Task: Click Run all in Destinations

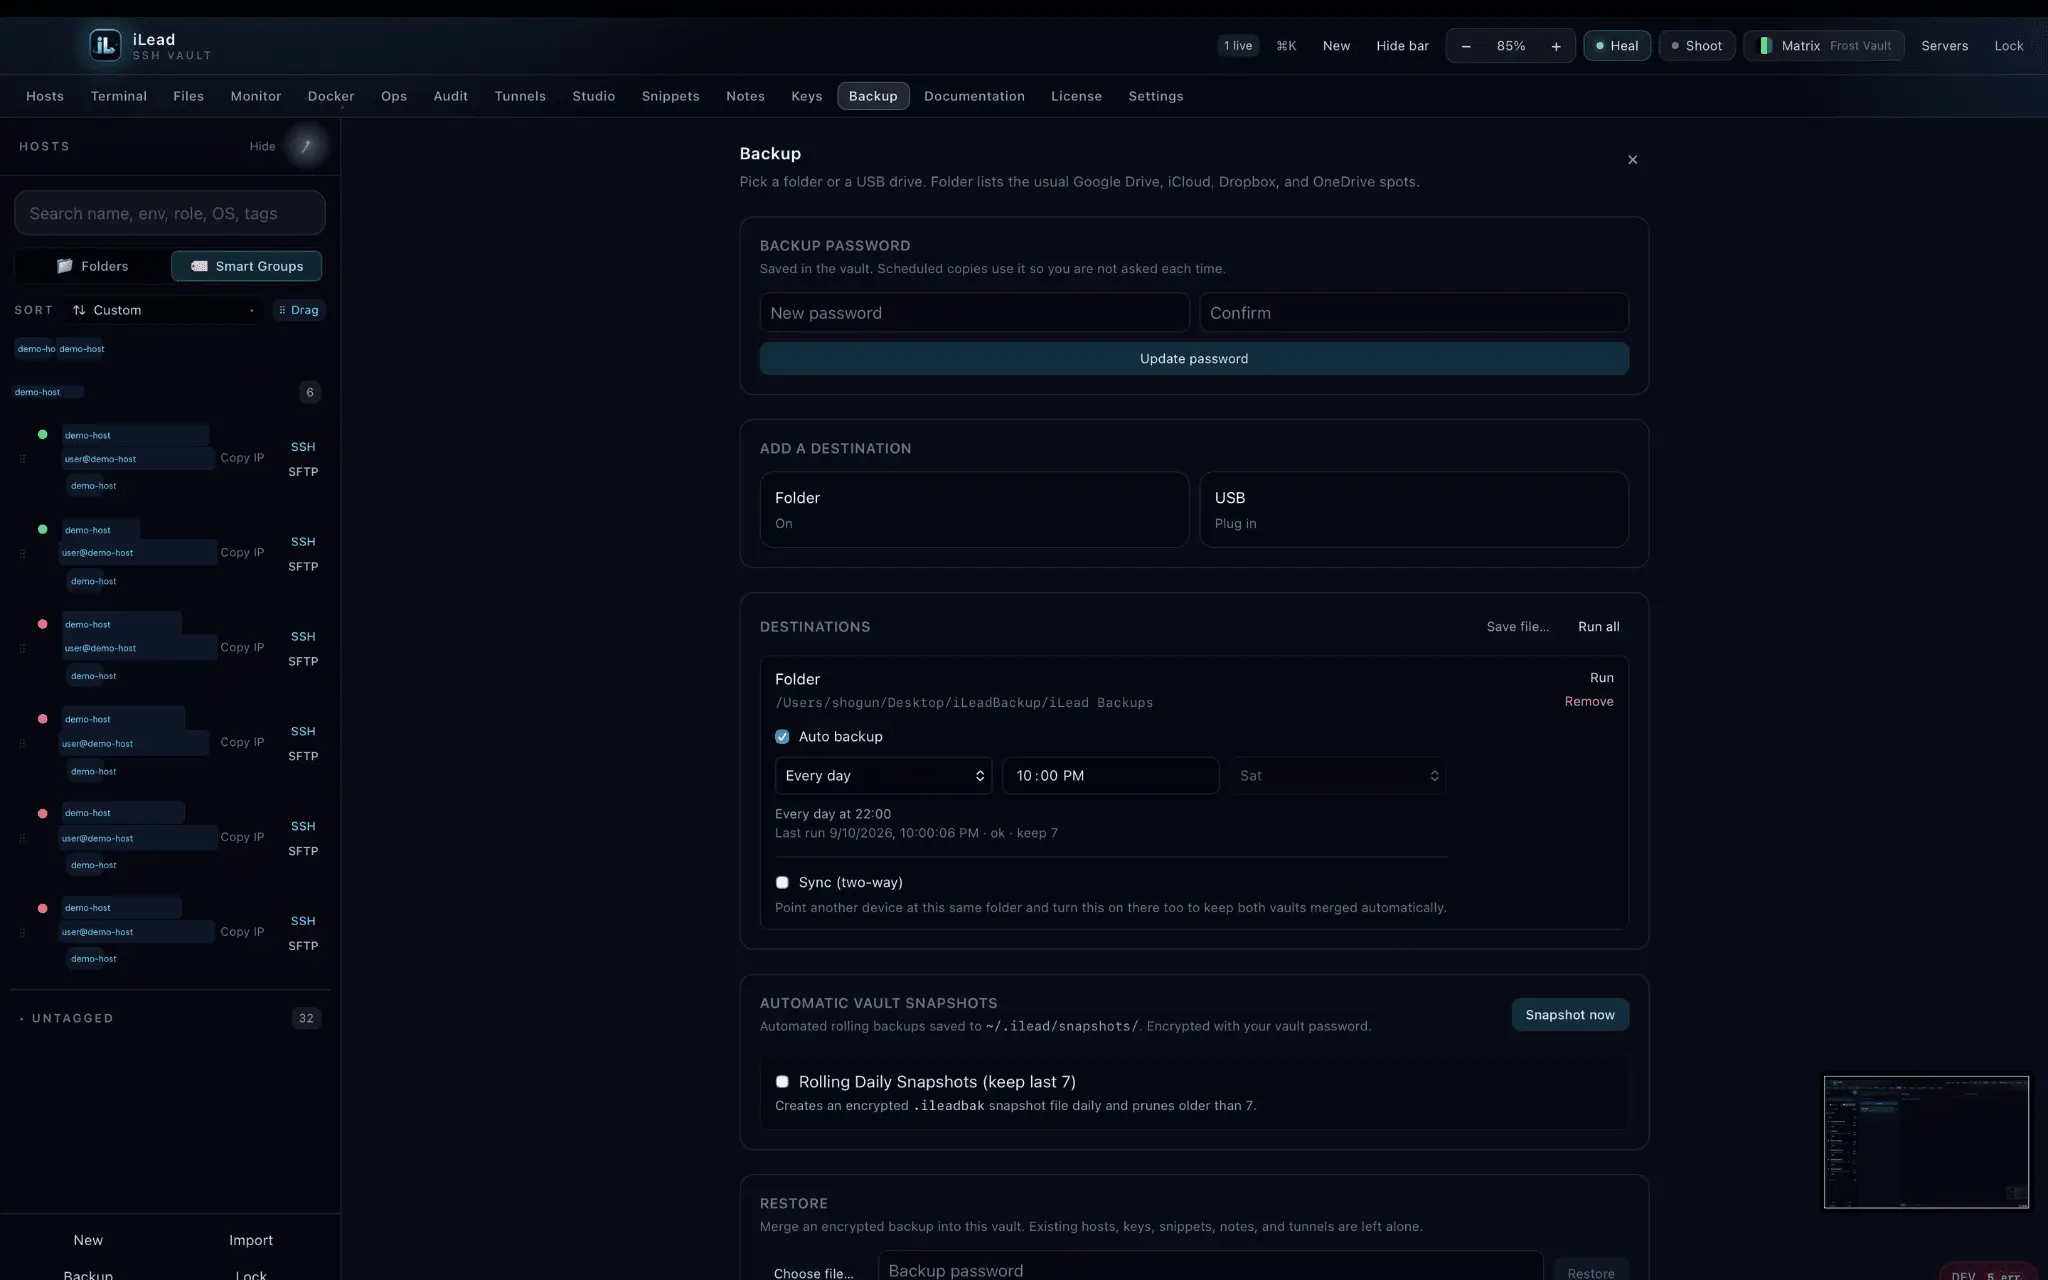Action: coord(1598,627)
